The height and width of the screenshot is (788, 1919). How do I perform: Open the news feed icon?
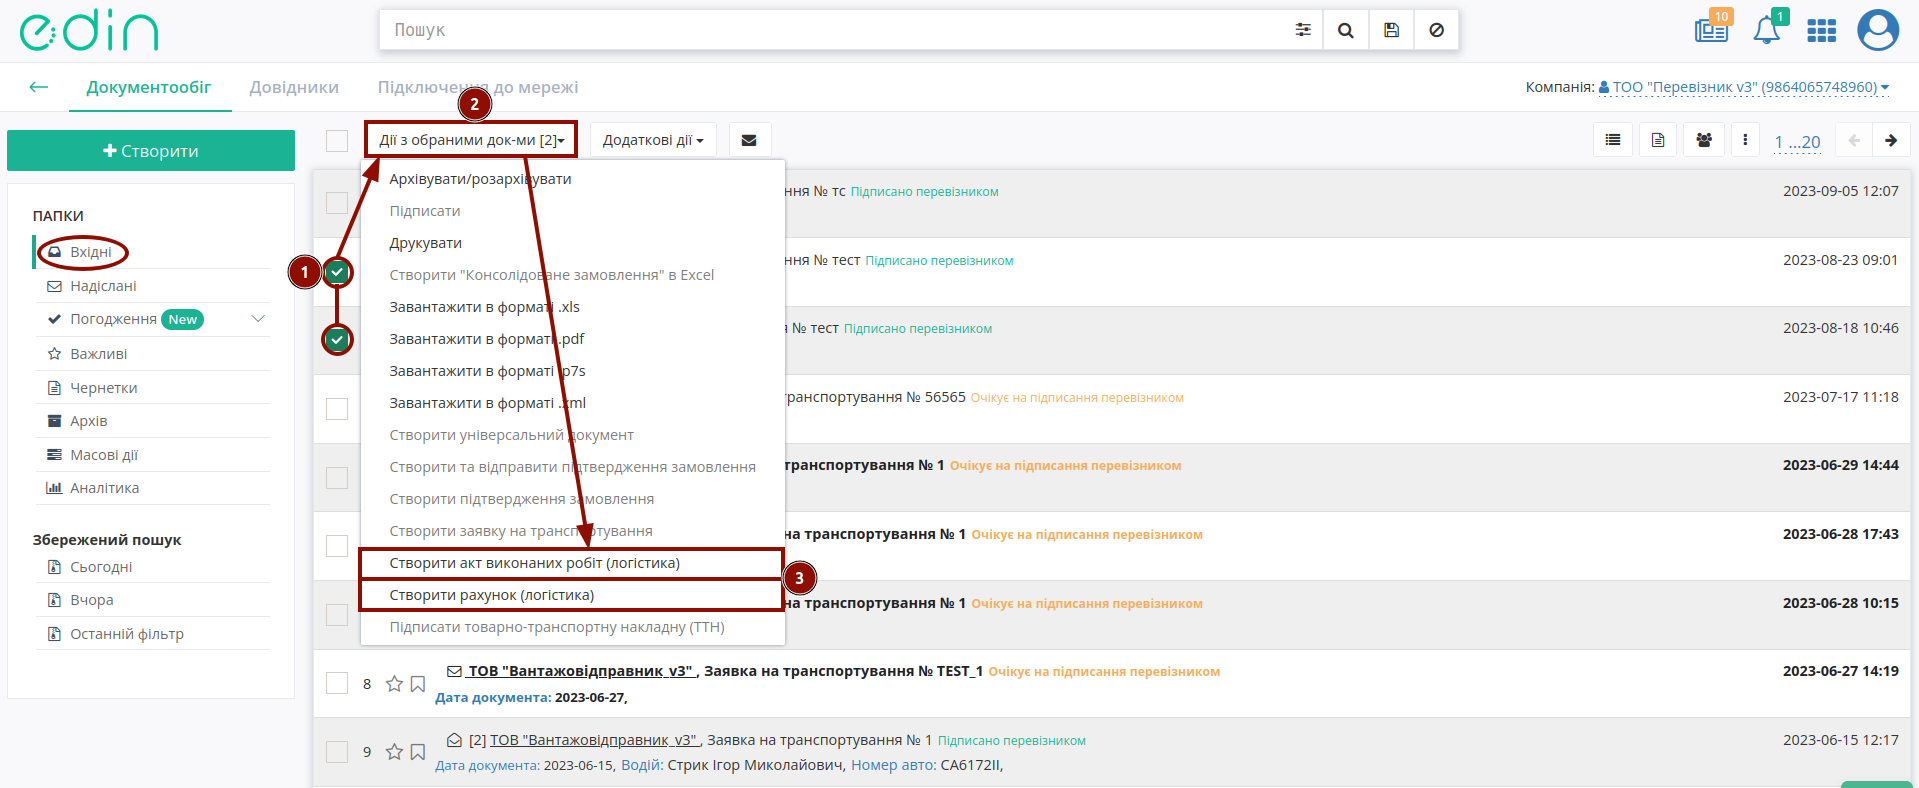point(1711,30)
